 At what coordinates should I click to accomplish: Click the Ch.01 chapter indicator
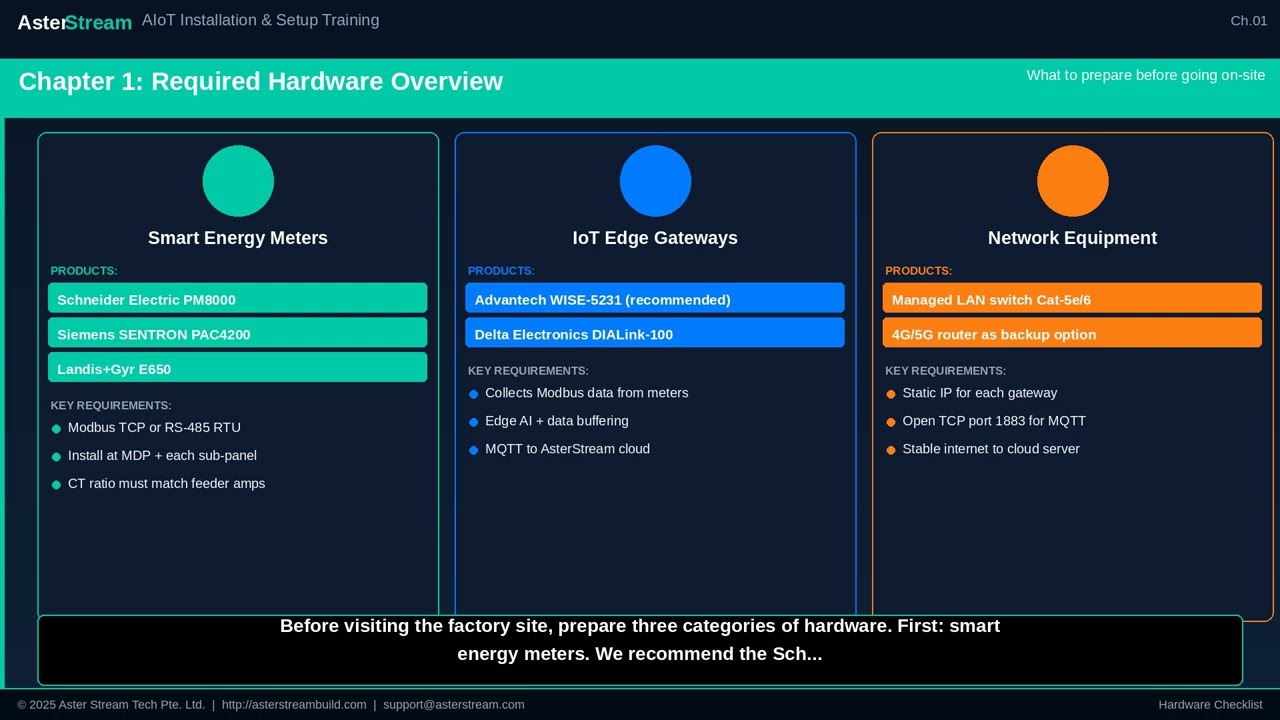click(x=1249, y=21)
